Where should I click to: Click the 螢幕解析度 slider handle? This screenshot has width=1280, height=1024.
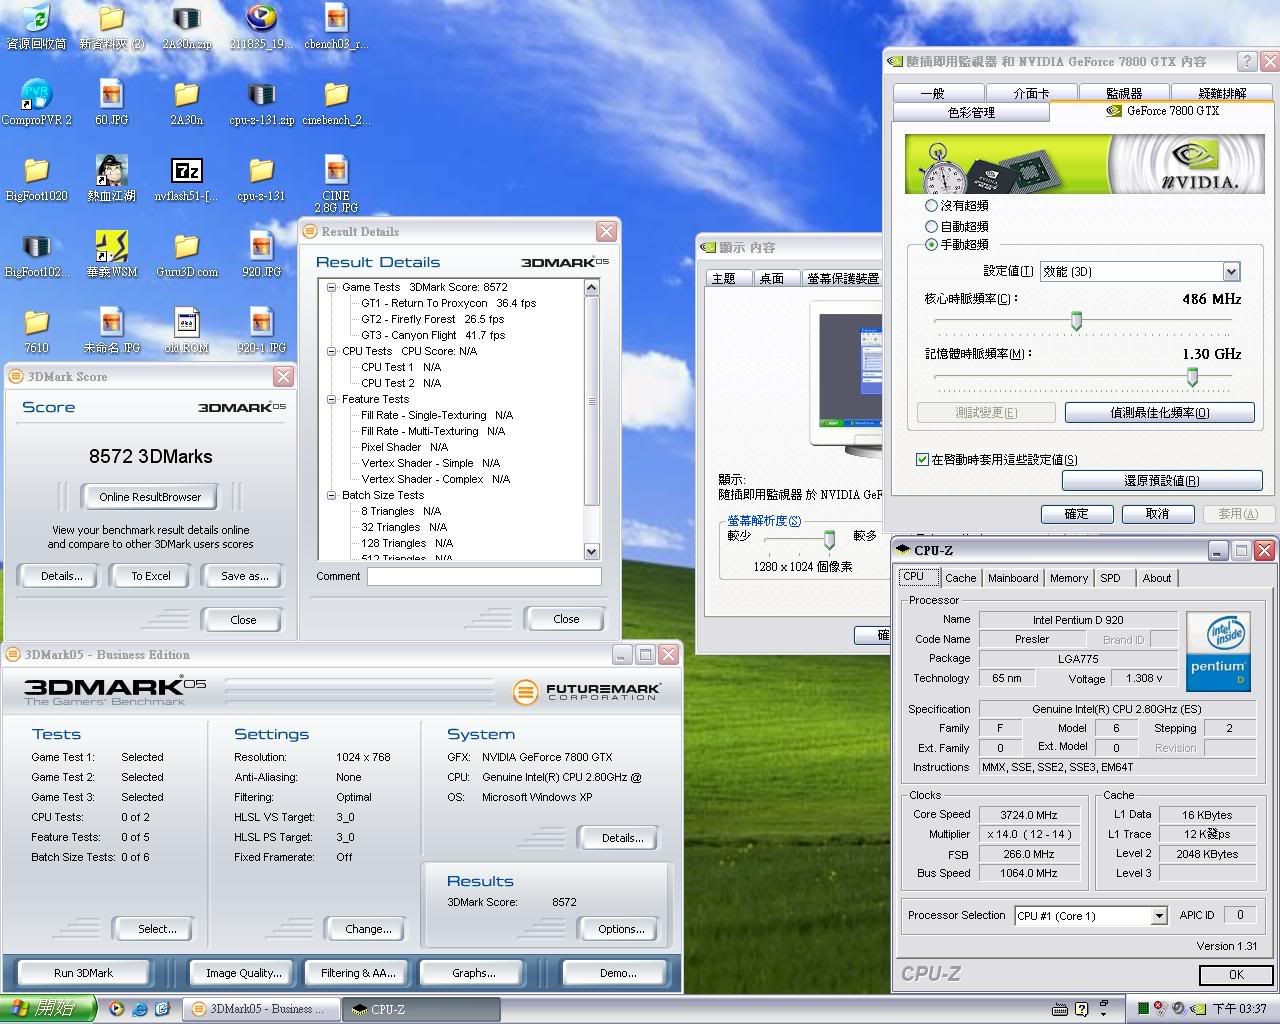(829, 540)
